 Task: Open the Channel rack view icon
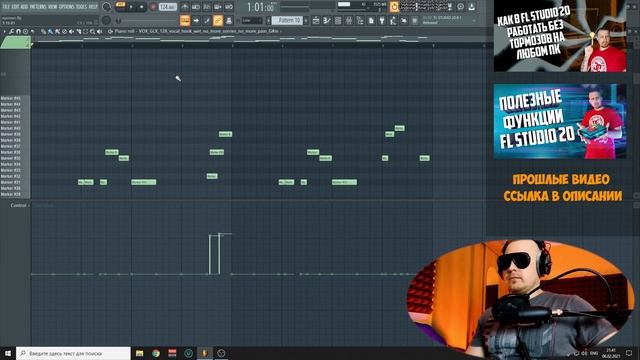tap(338, 20)
